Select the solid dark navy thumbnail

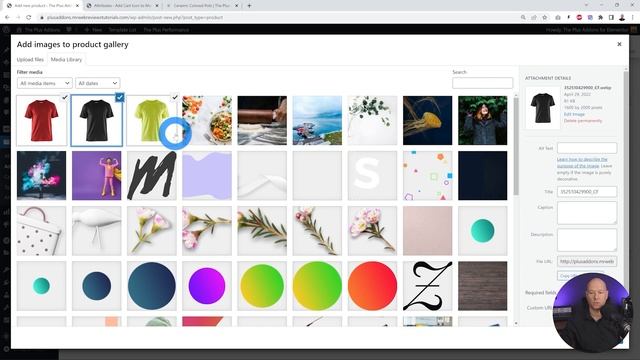pos(482,176)
